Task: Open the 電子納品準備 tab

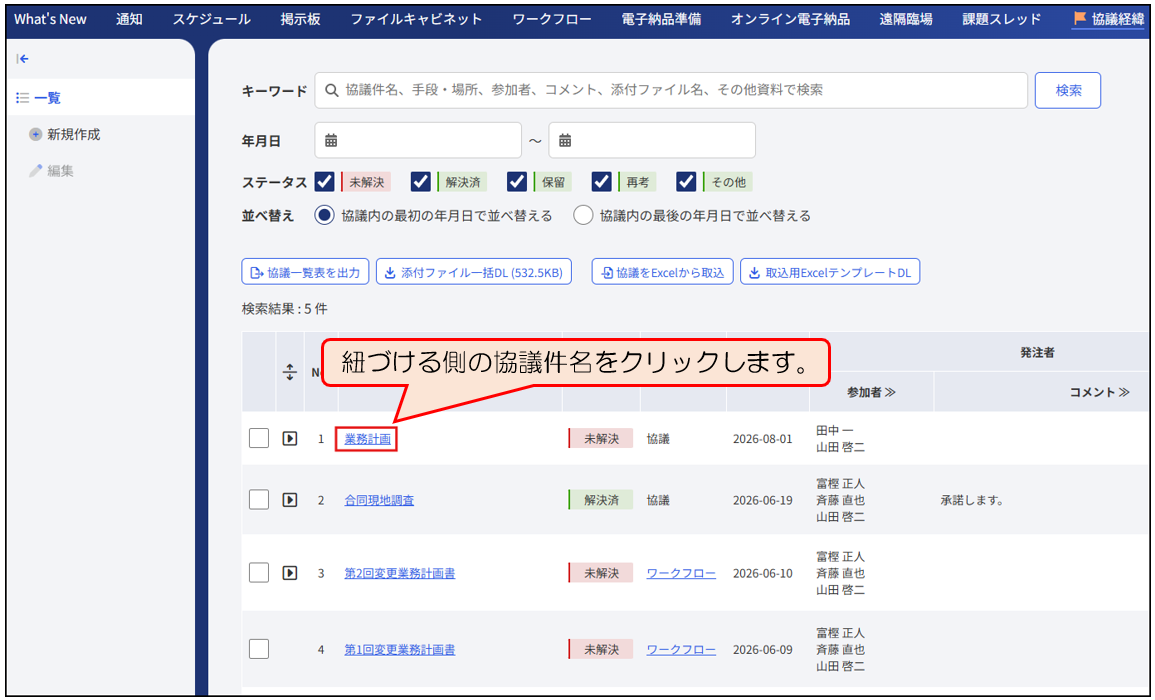Action: 661,19
